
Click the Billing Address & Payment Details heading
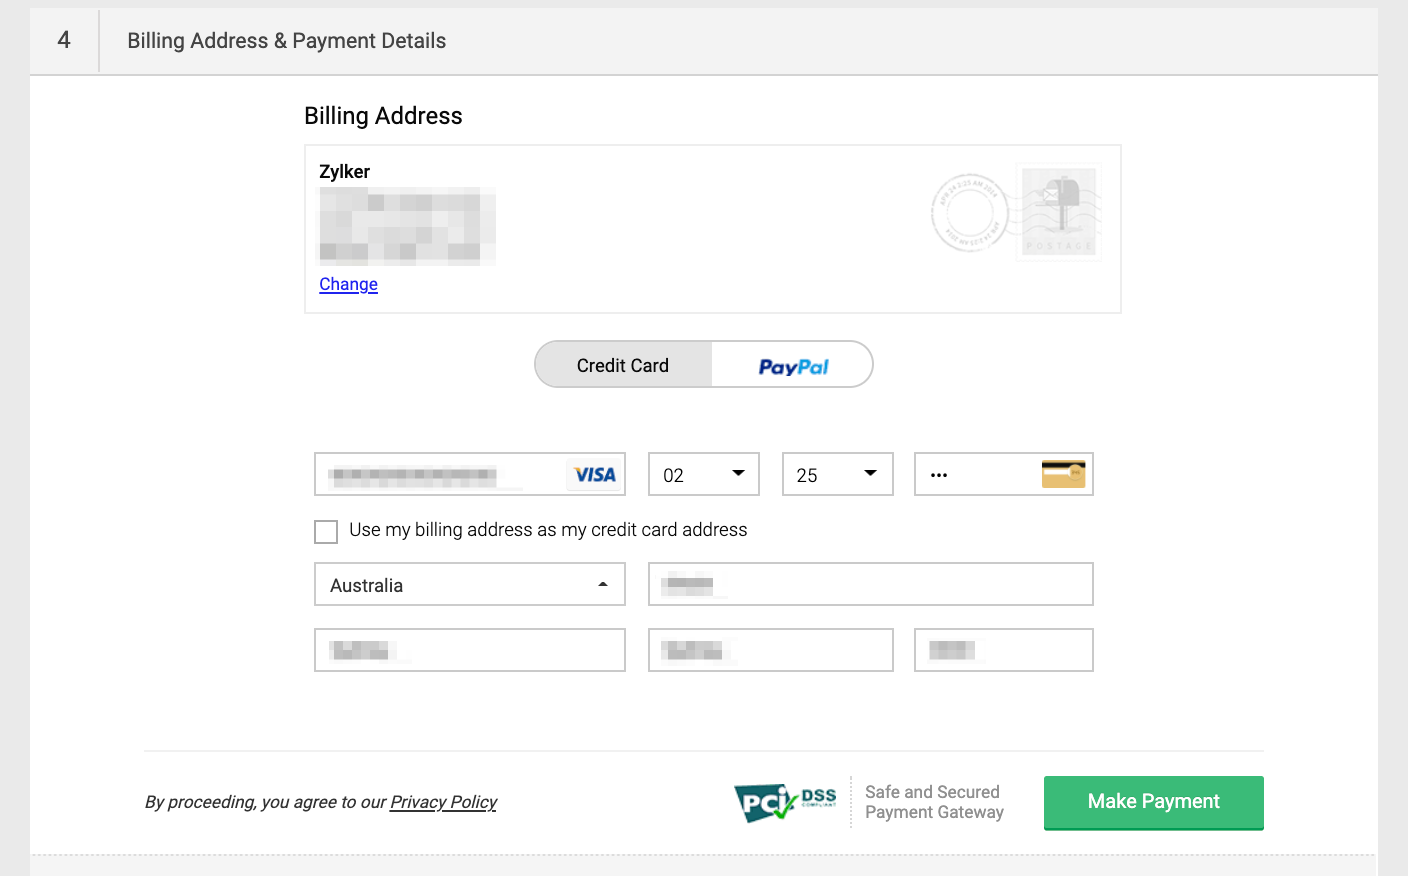coord(286,41)
